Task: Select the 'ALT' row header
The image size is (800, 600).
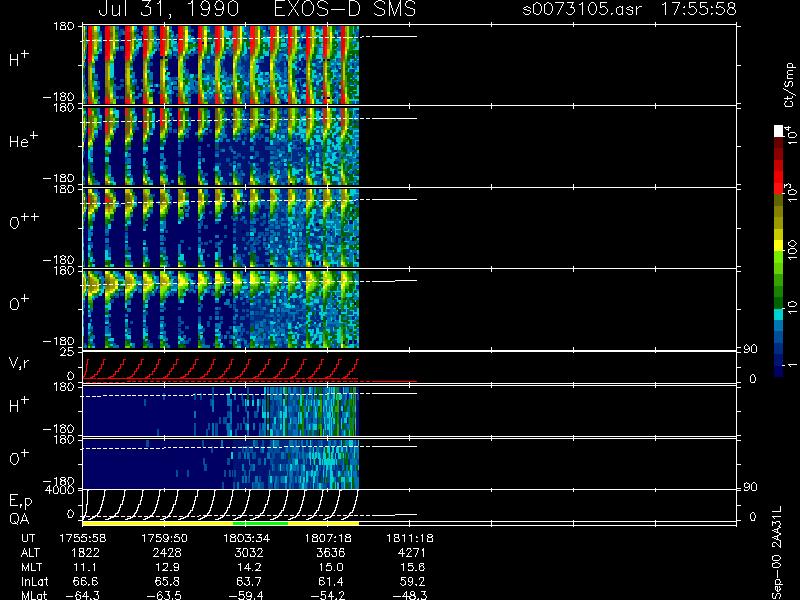Action: click(31, 553)
